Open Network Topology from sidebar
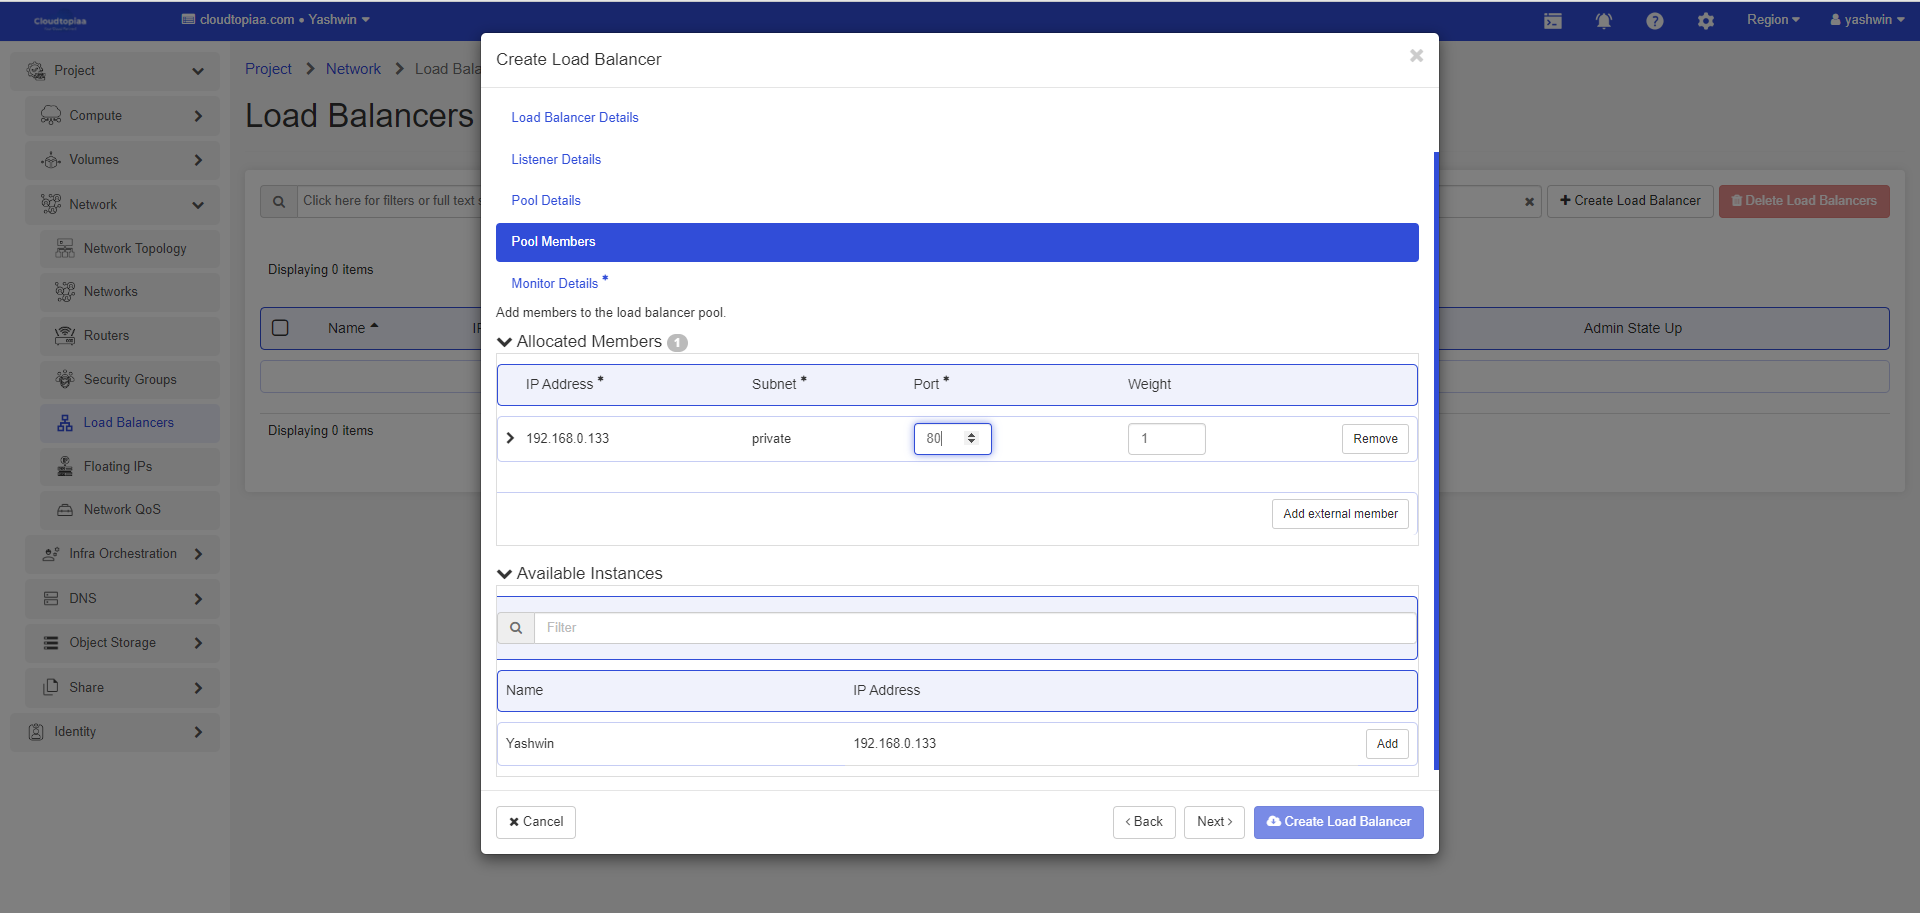 134,249
